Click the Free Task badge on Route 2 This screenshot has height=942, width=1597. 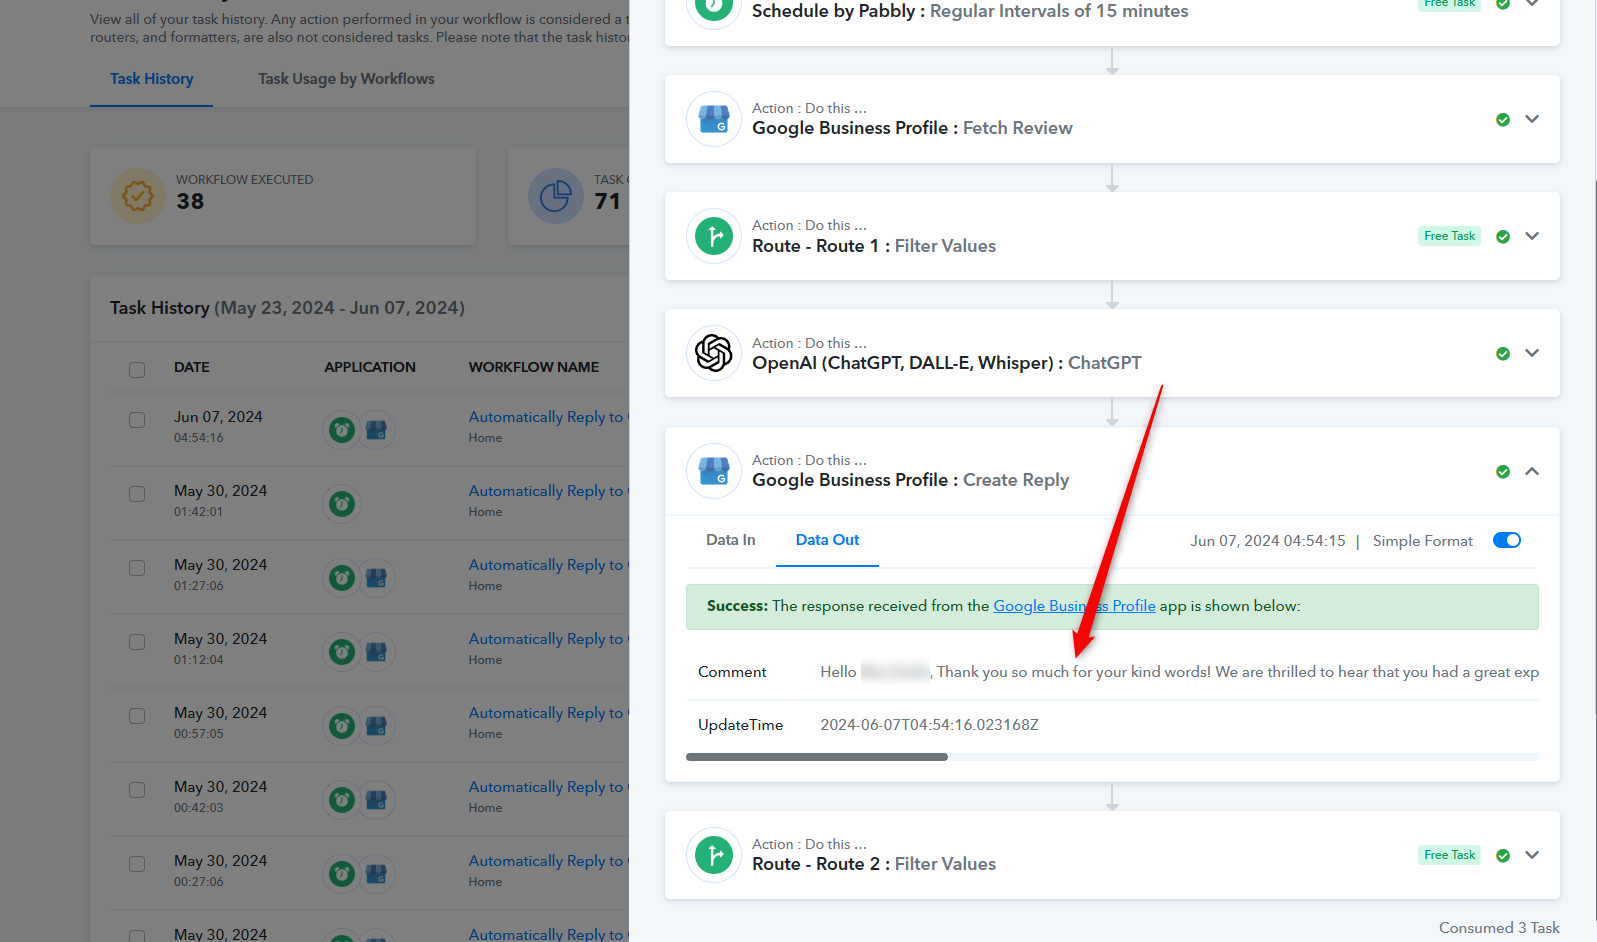[1449, 855]
